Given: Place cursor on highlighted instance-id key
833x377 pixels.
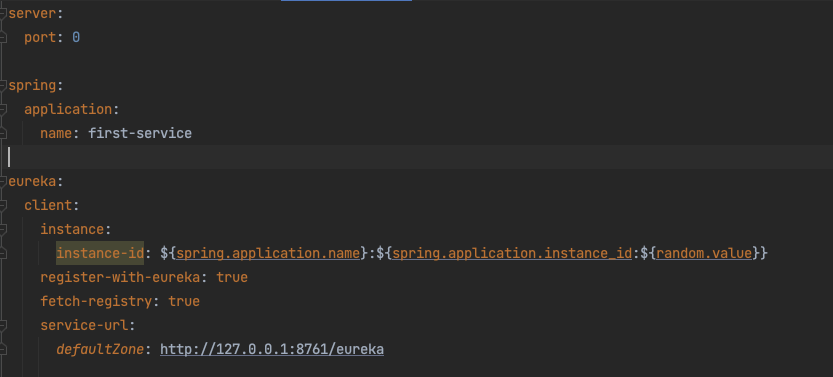Looking at the screenshot, I should pos(100,253).
